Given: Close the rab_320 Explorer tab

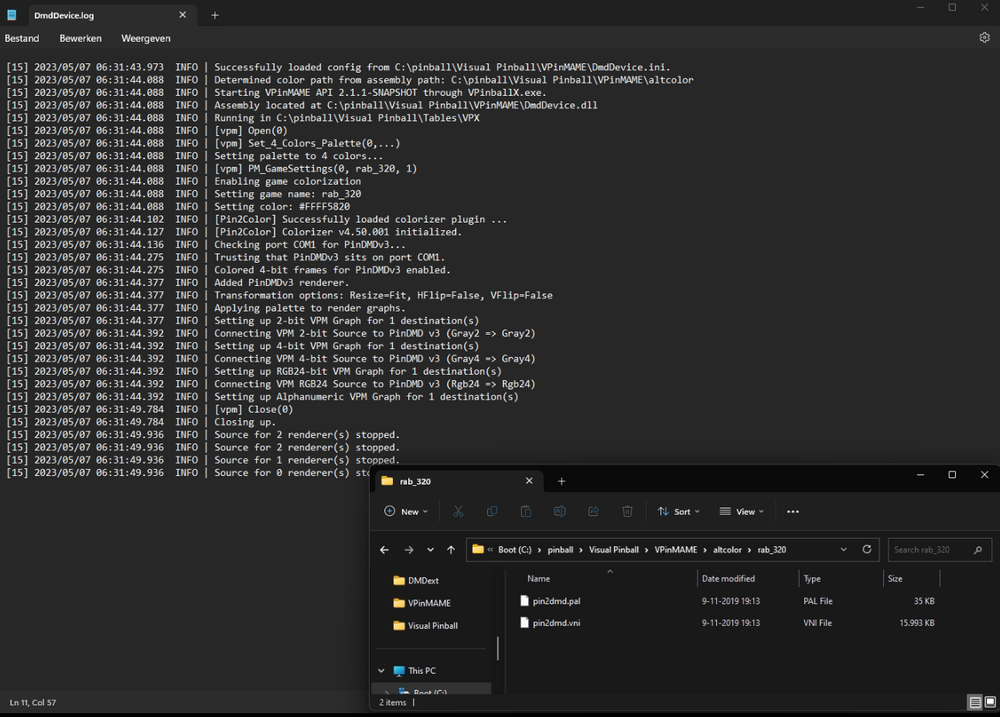Looking at the screenshot, I should [x=529, y=481].
